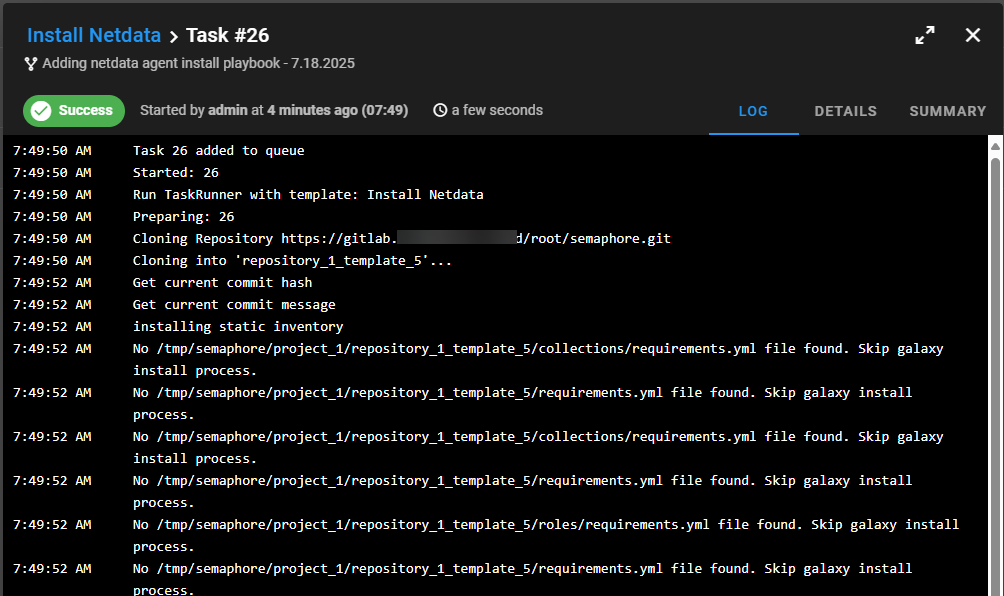1004x596 pixels.
Task: Close the Task #26 dialog
Action: 973,36
